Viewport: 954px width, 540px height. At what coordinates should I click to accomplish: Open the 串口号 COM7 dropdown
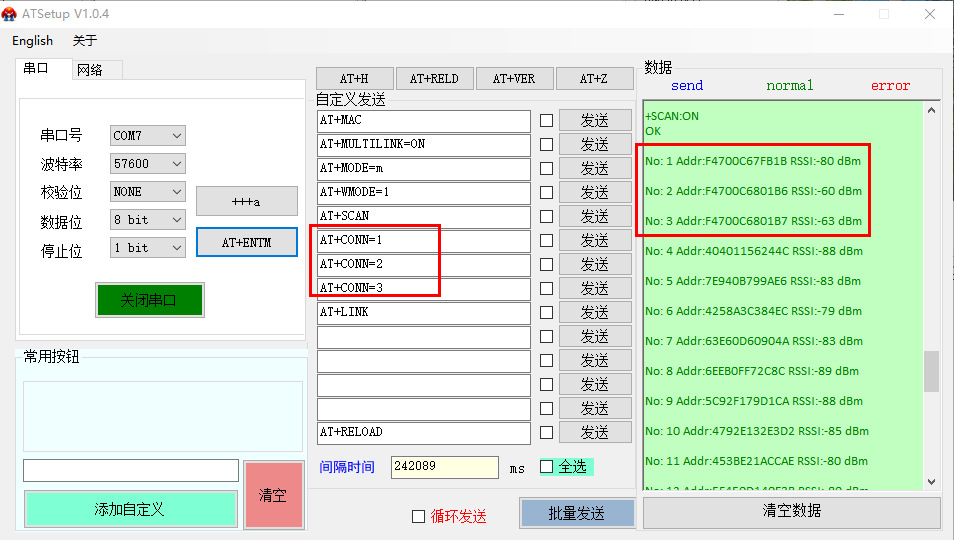pos(148,135)
